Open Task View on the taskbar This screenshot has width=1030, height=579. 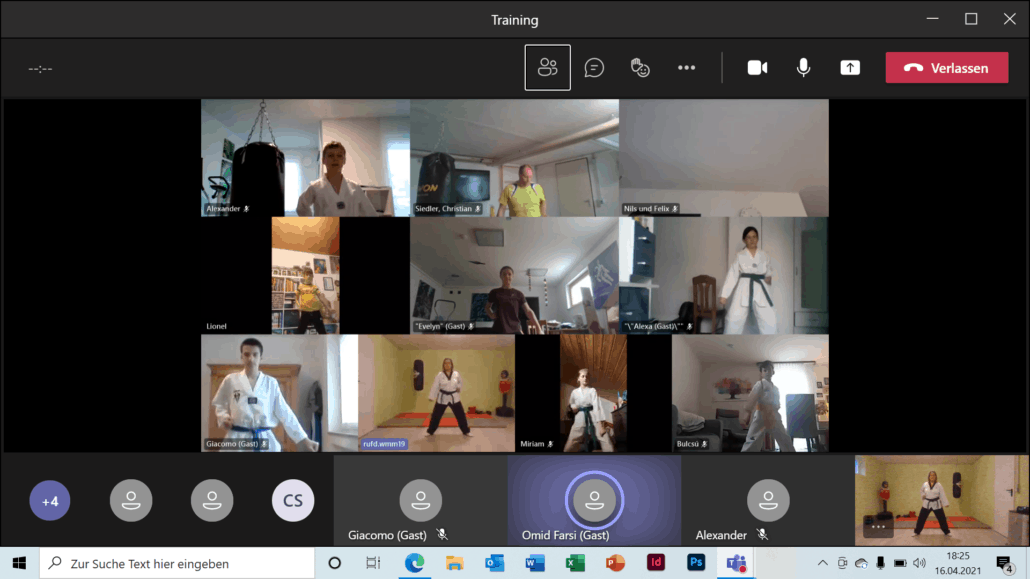(373, 563)
